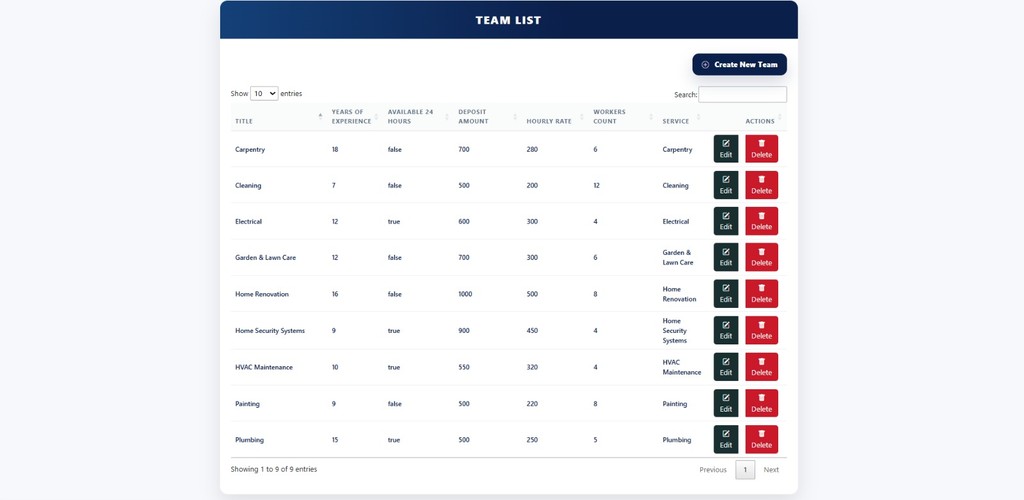Screen dimensions: 1024x500
Task: Delete the Plumbing team
Action: click(x=761, y=439)
